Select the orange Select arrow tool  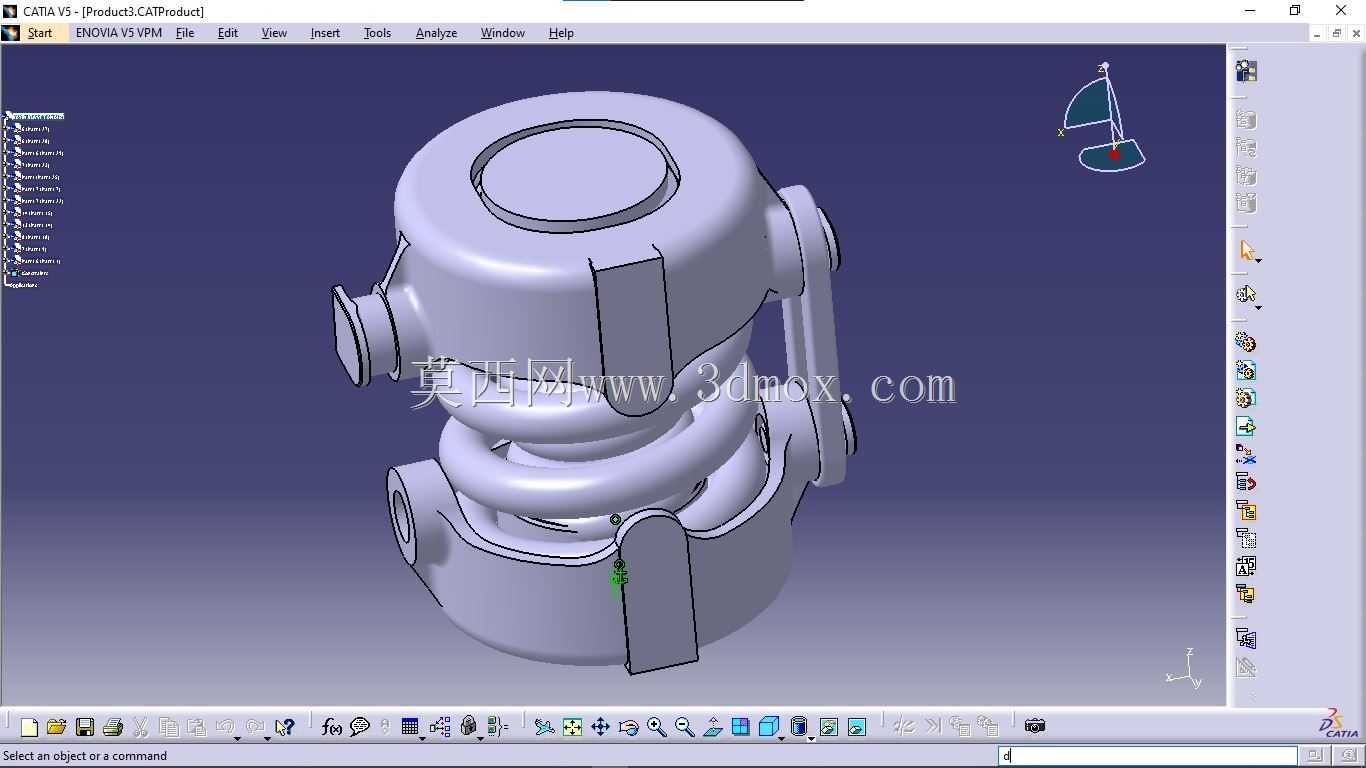1246,250
